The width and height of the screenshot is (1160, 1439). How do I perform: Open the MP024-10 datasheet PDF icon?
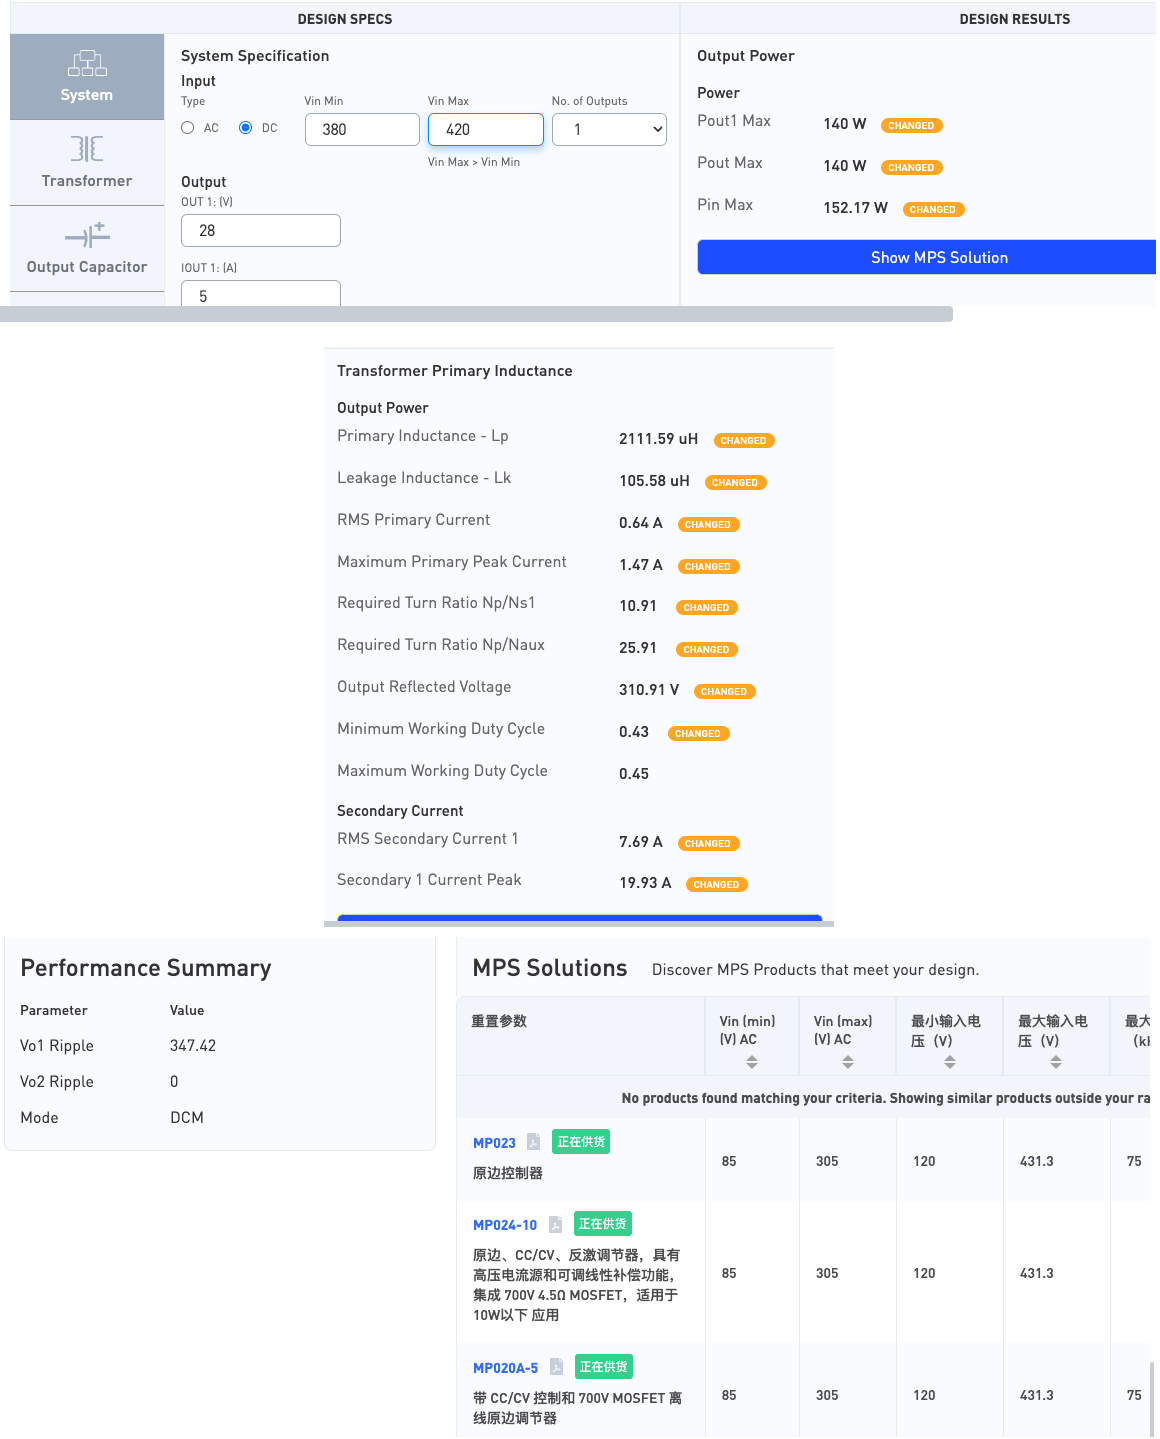pyautogui.click(x=555, y=1224)
